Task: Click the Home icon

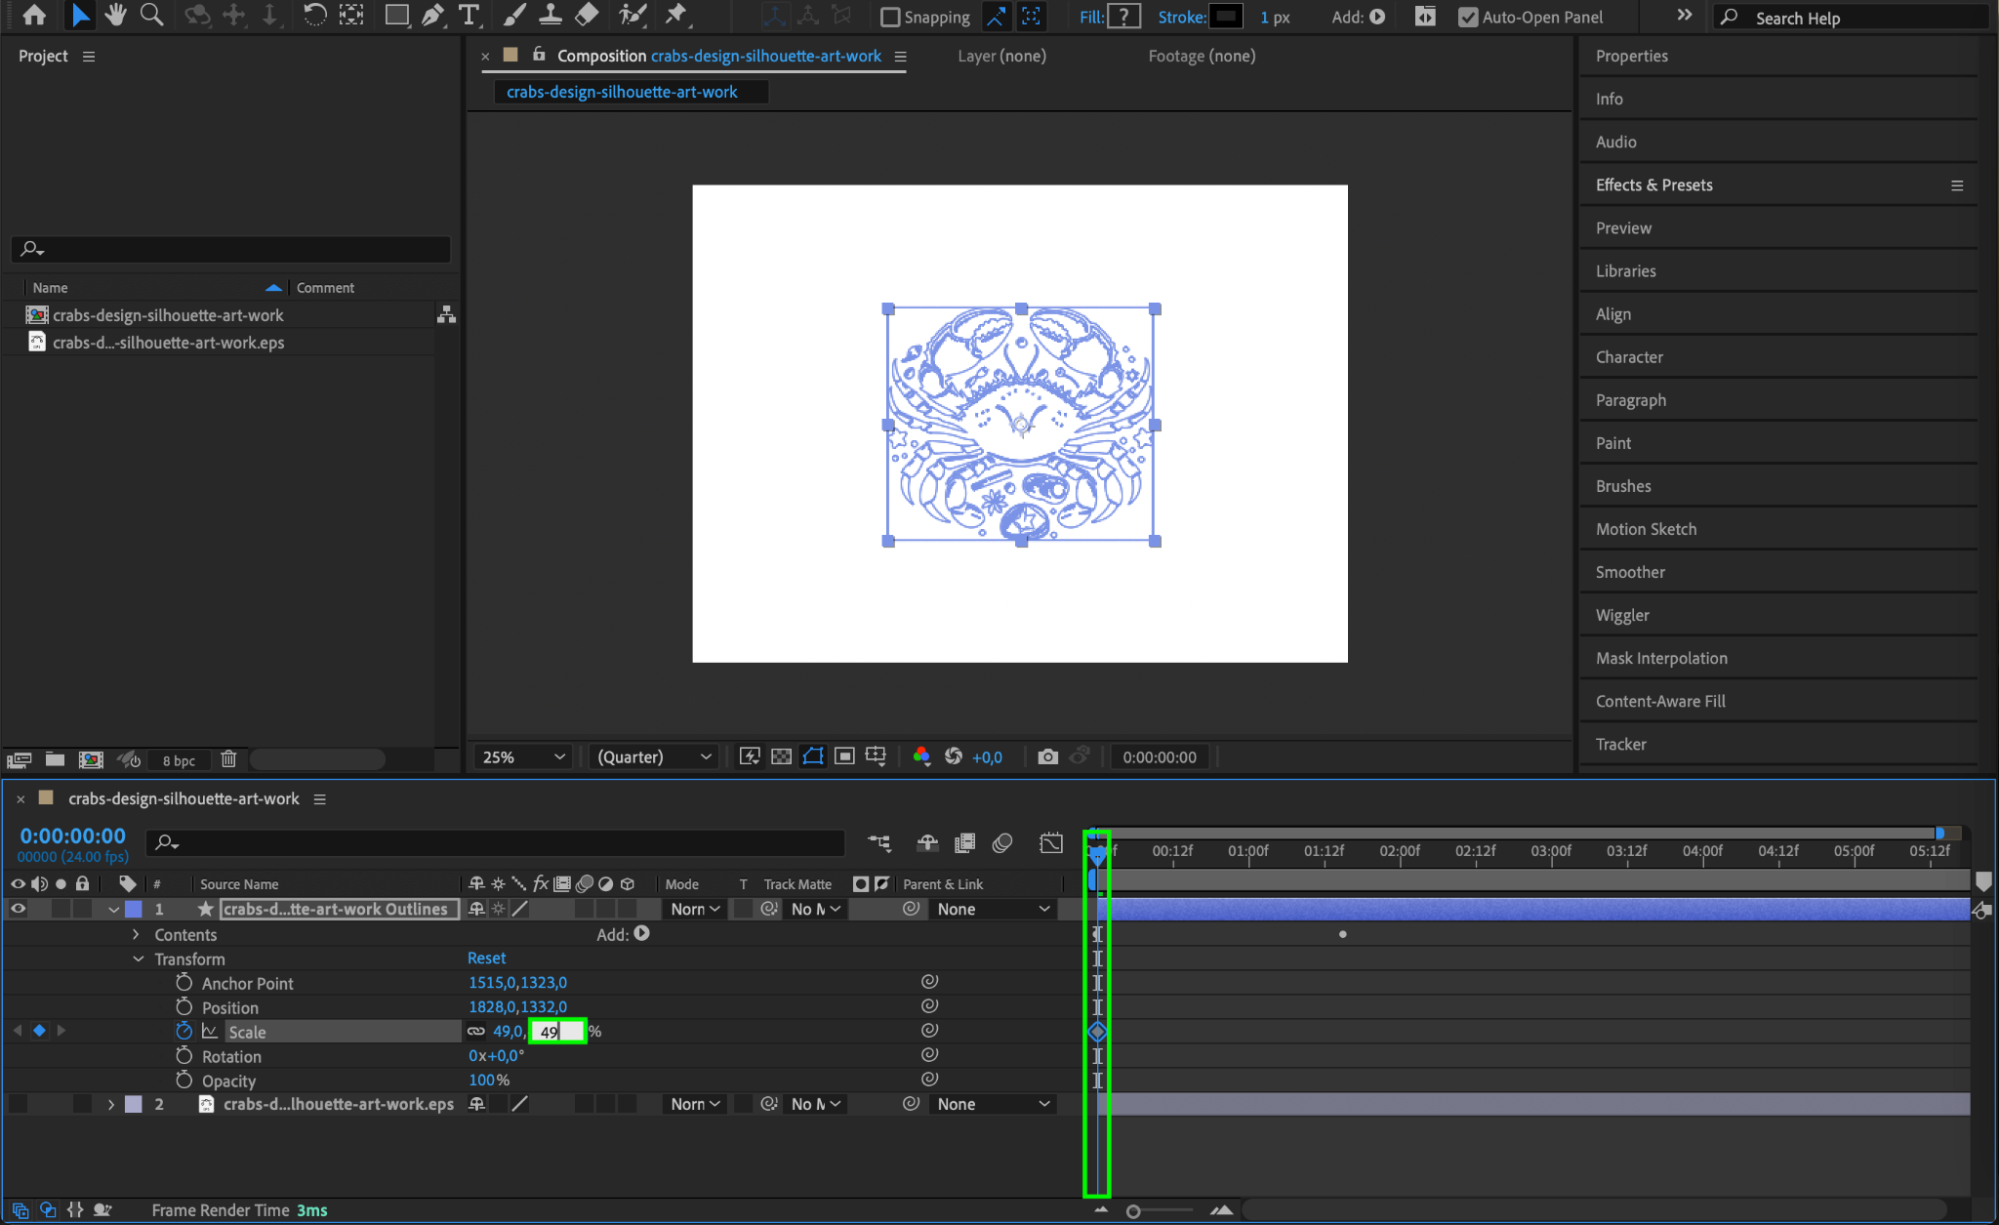Action: tap(34, 15)
